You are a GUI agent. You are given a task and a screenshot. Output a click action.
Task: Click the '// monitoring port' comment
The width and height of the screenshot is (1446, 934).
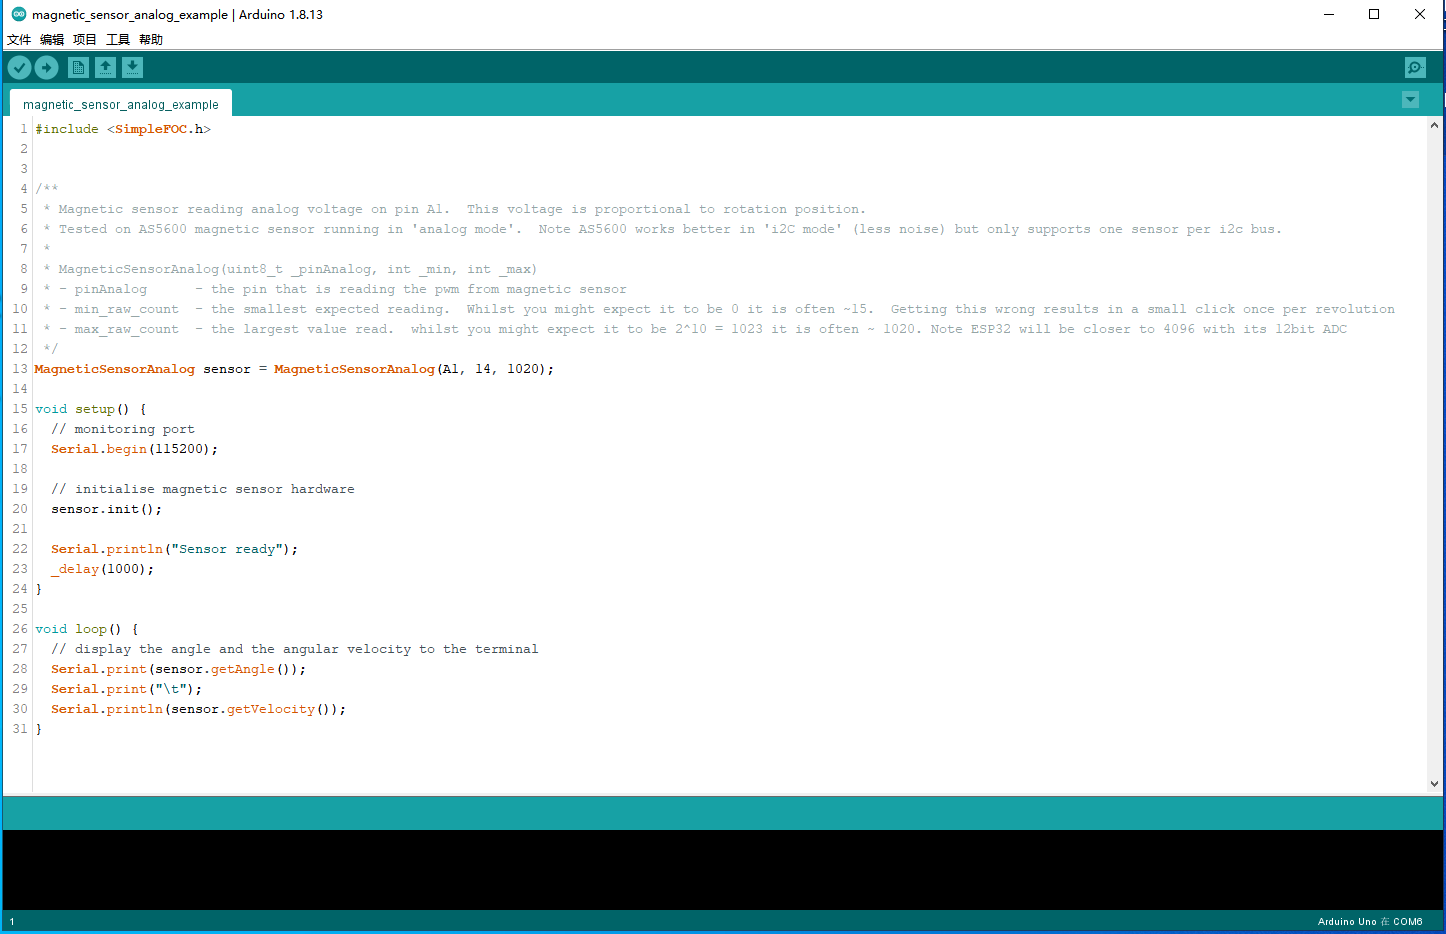(x=123, y=429)
